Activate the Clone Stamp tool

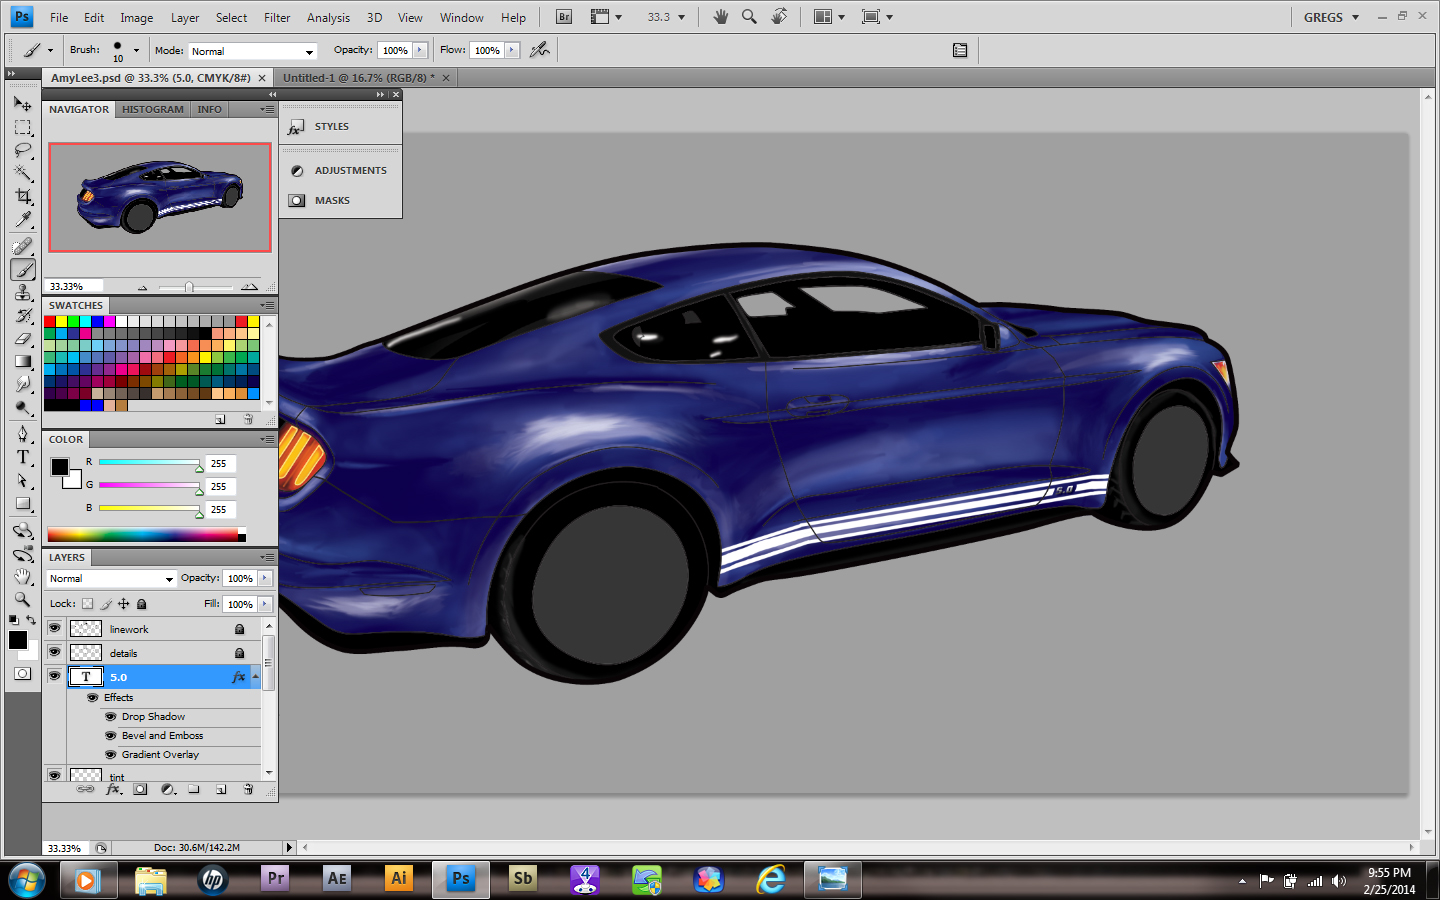(23, 292)
